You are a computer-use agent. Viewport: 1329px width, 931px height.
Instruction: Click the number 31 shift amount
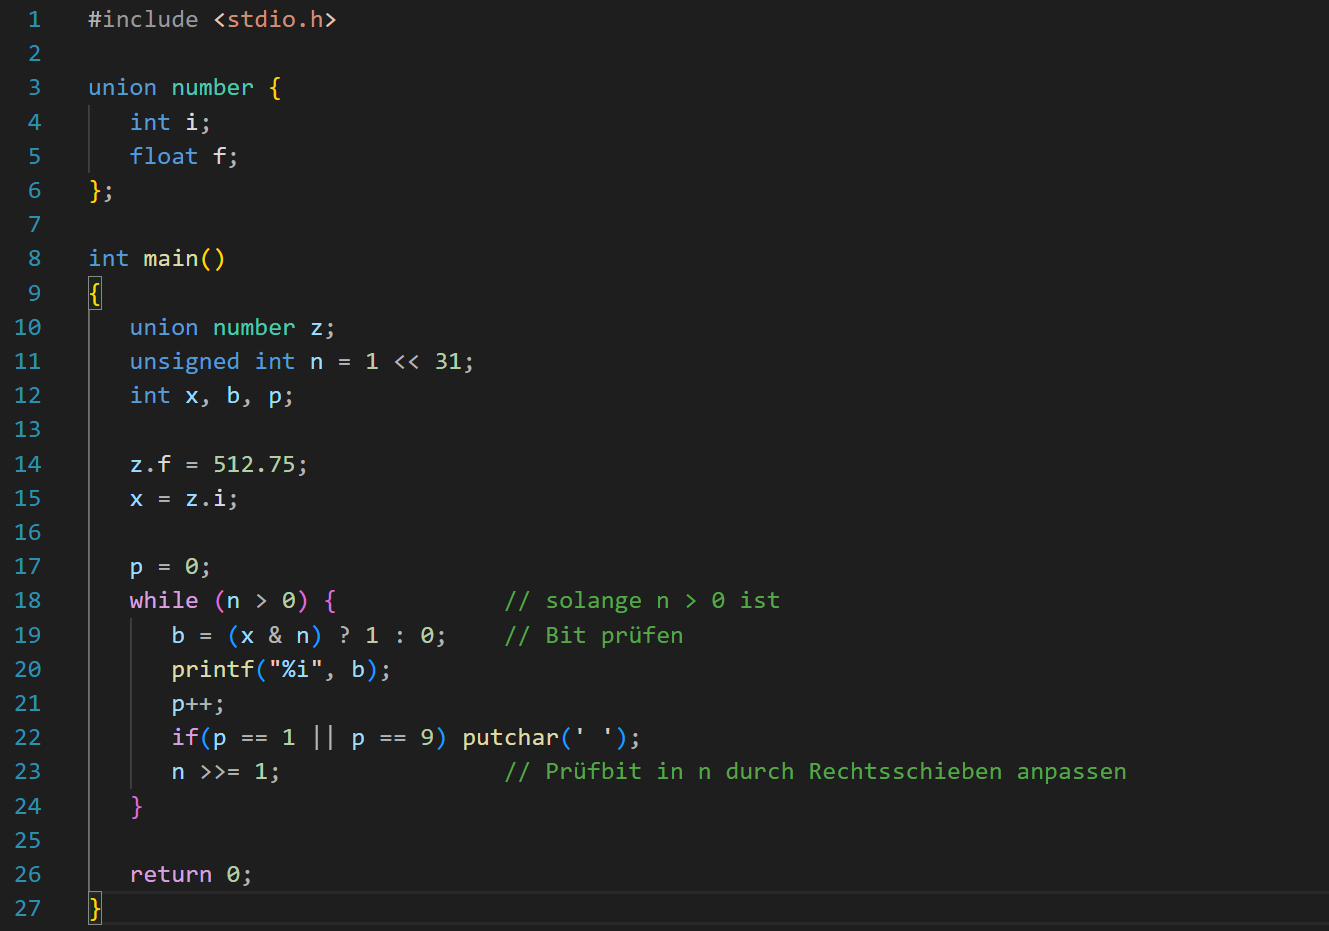pos(447,361)
